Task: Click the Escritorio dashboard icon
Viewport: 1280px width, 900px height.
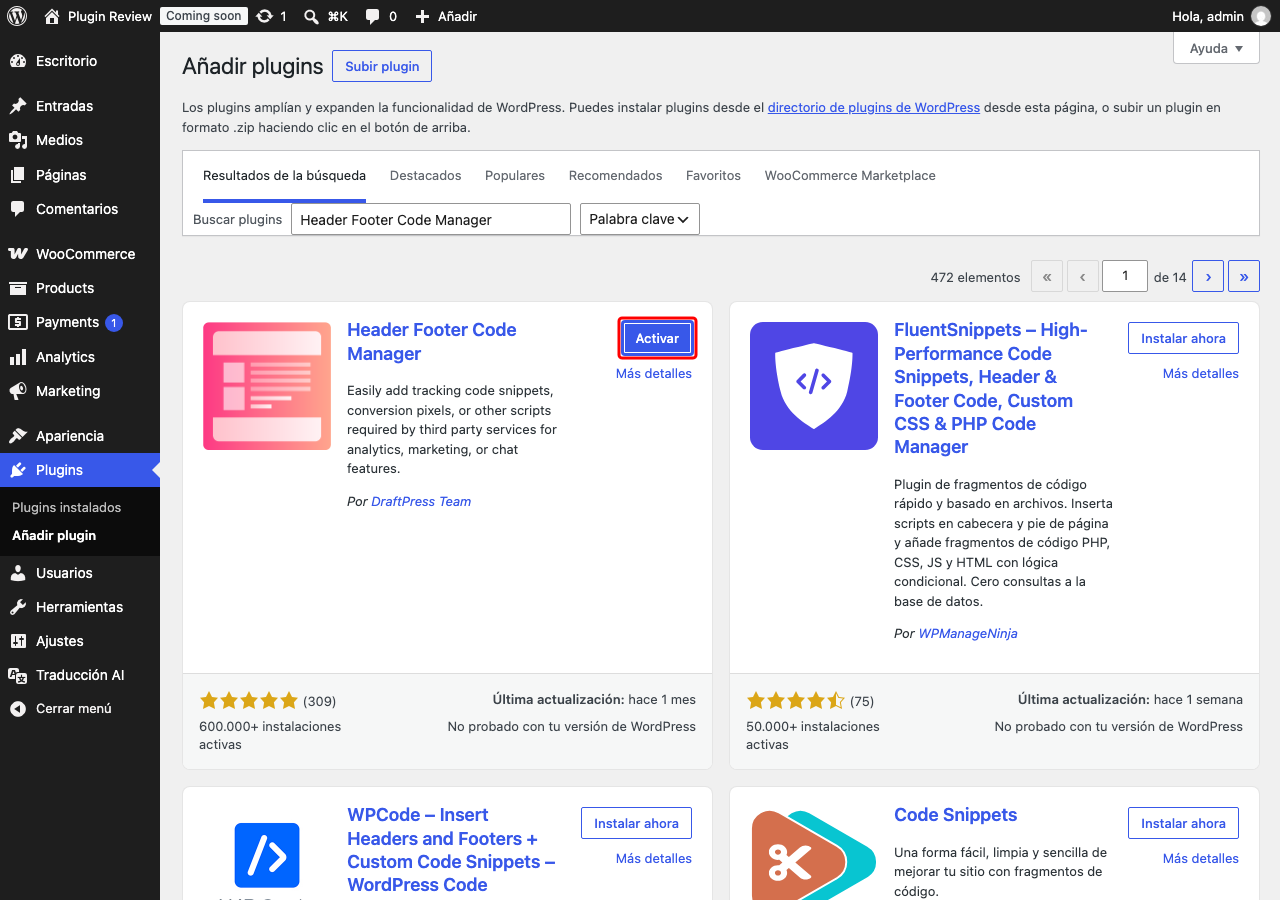Action: click(x=18, y=61)
